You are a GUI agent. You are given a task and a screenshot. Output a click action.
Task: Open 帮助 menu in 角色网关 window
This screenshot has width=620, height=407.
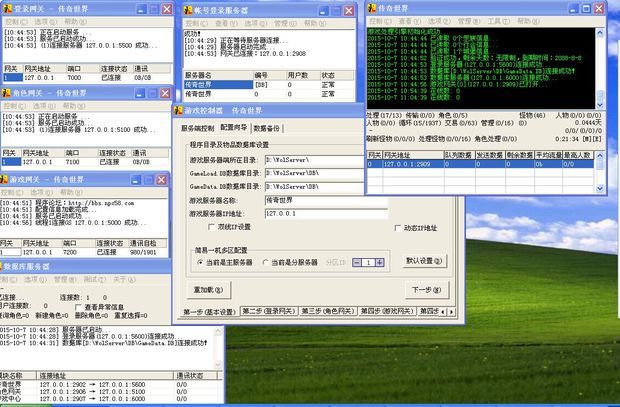(x=74, y=106)
